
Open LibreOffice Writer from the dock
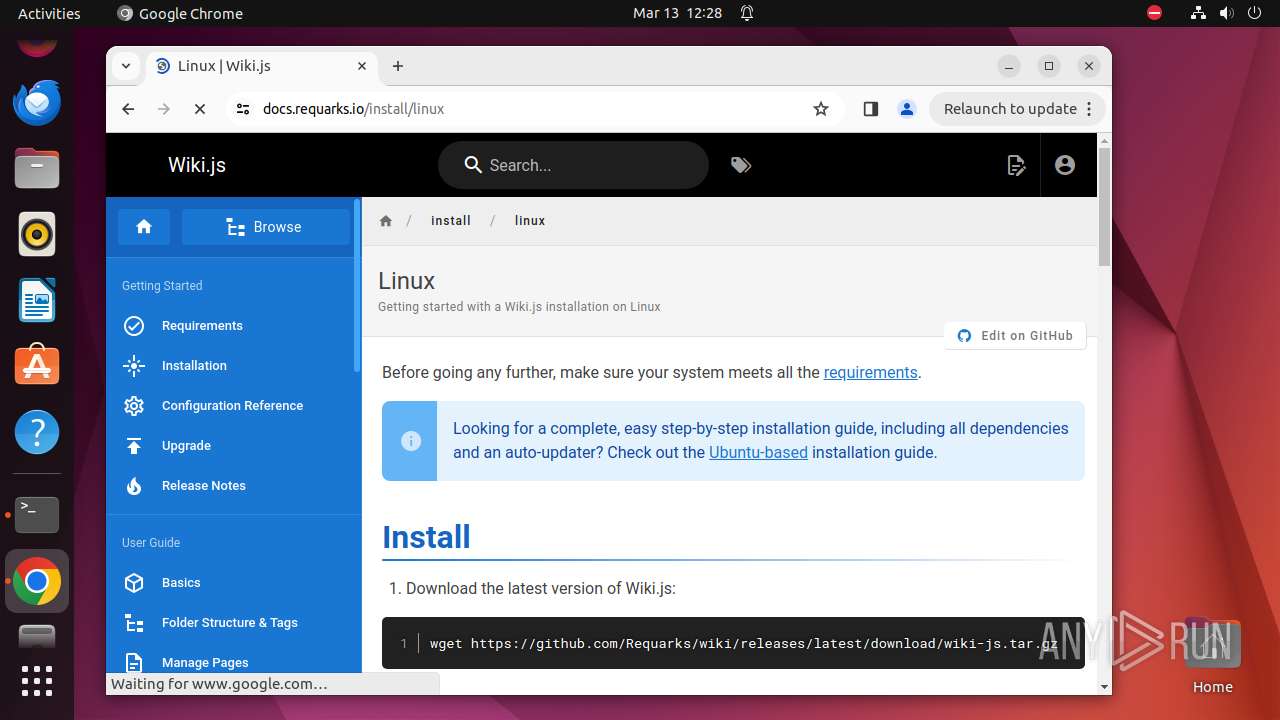click(37, 300)
